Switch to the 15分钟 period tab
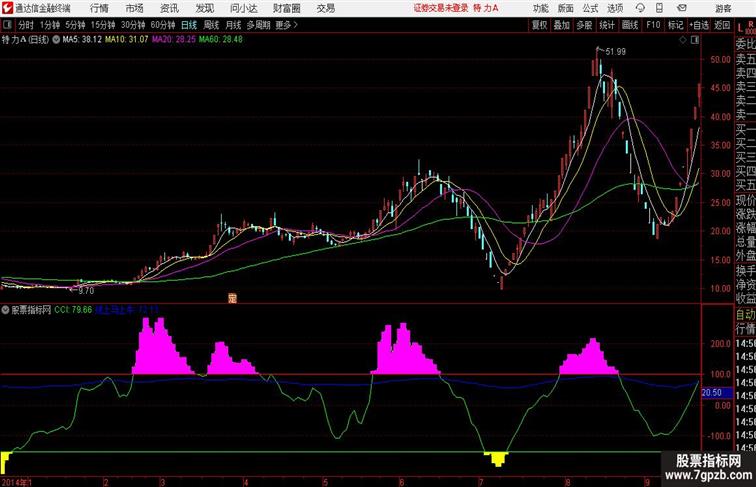 [103, 25]
